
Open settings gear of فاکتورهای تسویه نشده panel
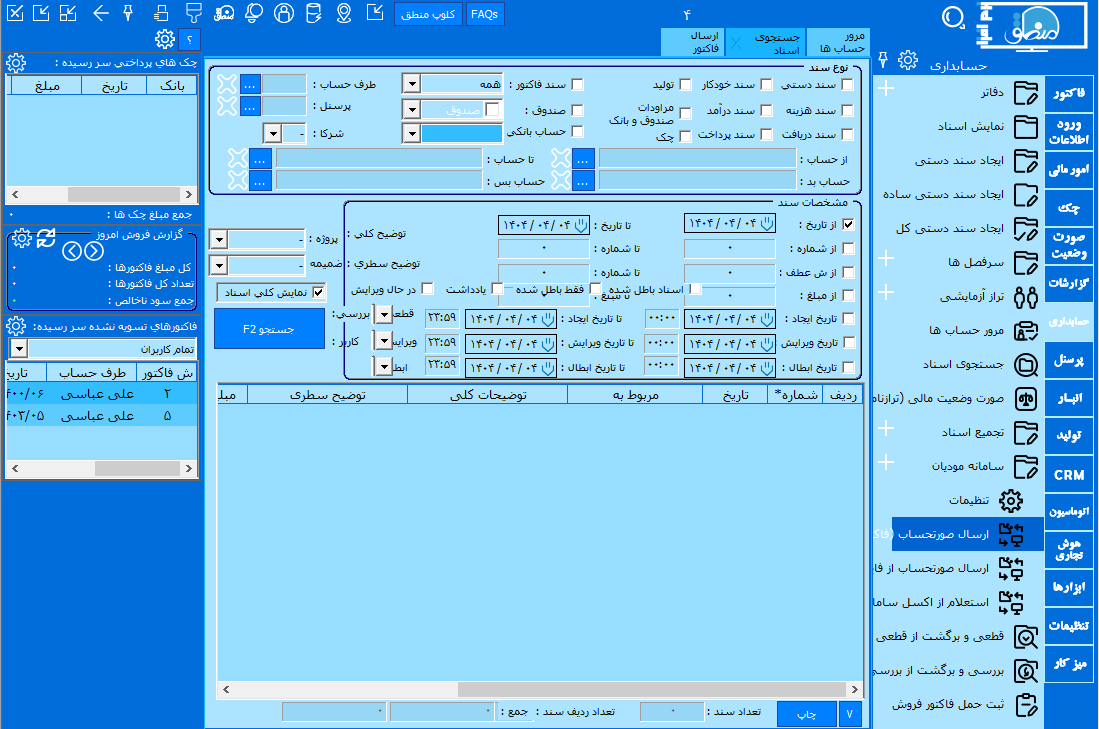tap(16, 326)
